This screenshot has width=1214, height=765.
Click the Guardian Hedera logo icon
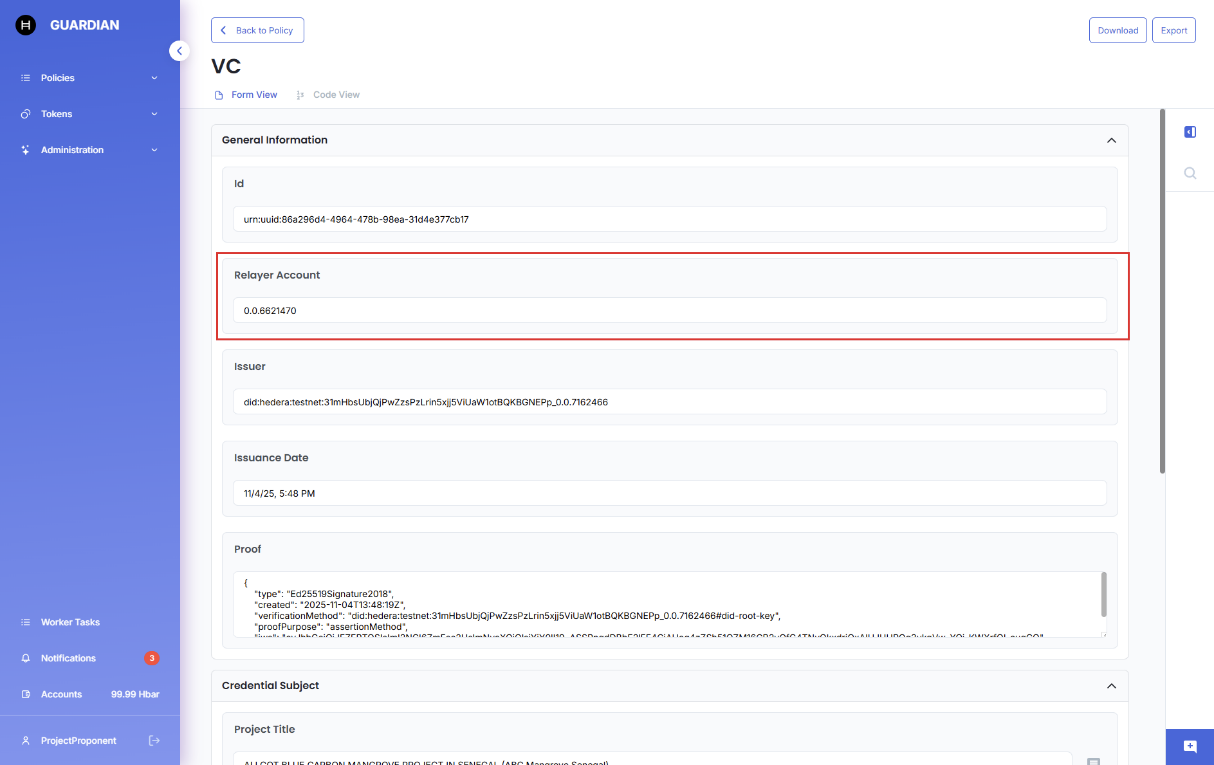pos(26,25)
